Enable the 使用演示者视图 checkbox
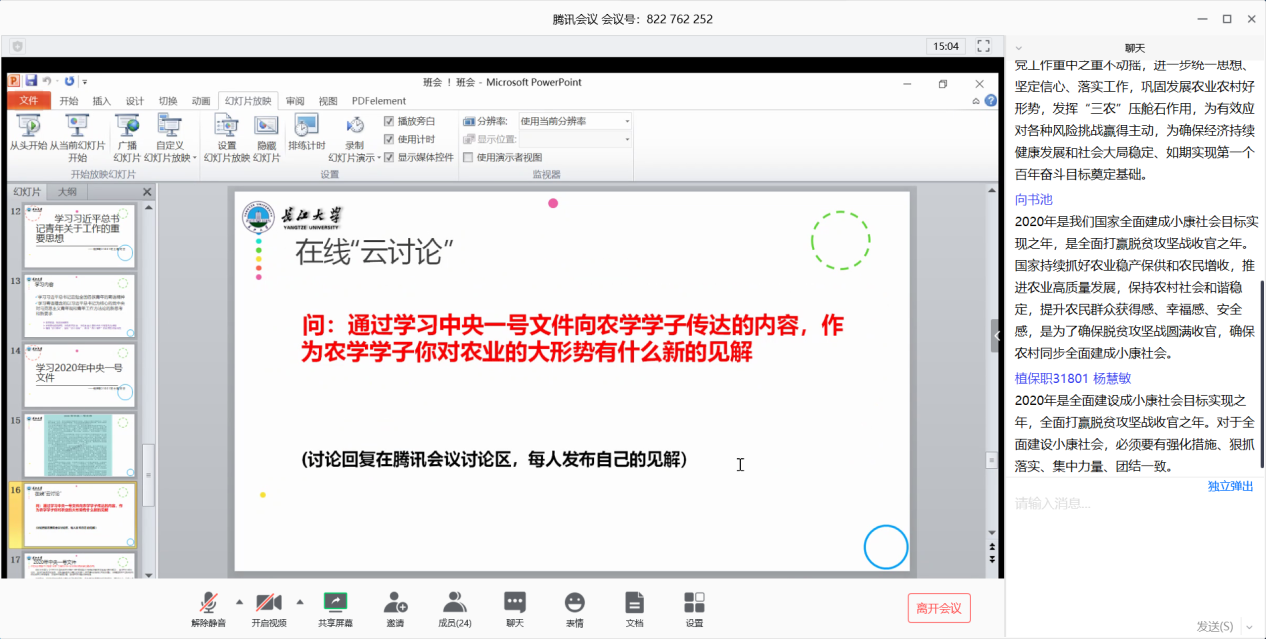This screenshot has width=1266, height=639. [x=468, y=157]
